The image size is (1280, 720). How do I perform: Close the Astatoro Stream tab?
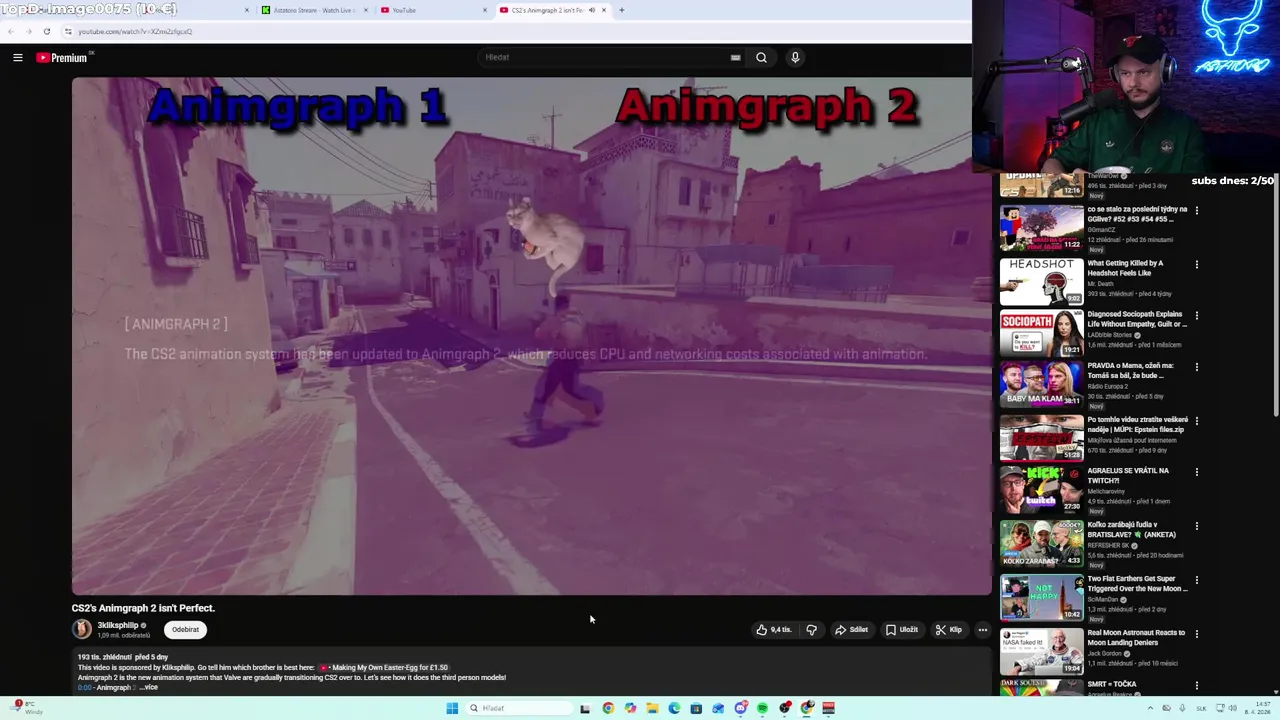coord(366,10)
